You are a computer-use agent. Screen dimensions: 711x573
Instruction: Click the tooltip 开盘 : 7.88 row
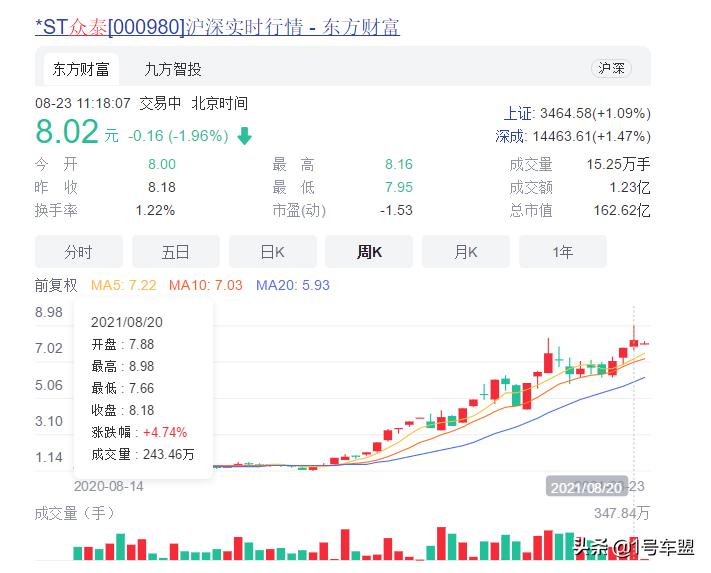(123, 345)
